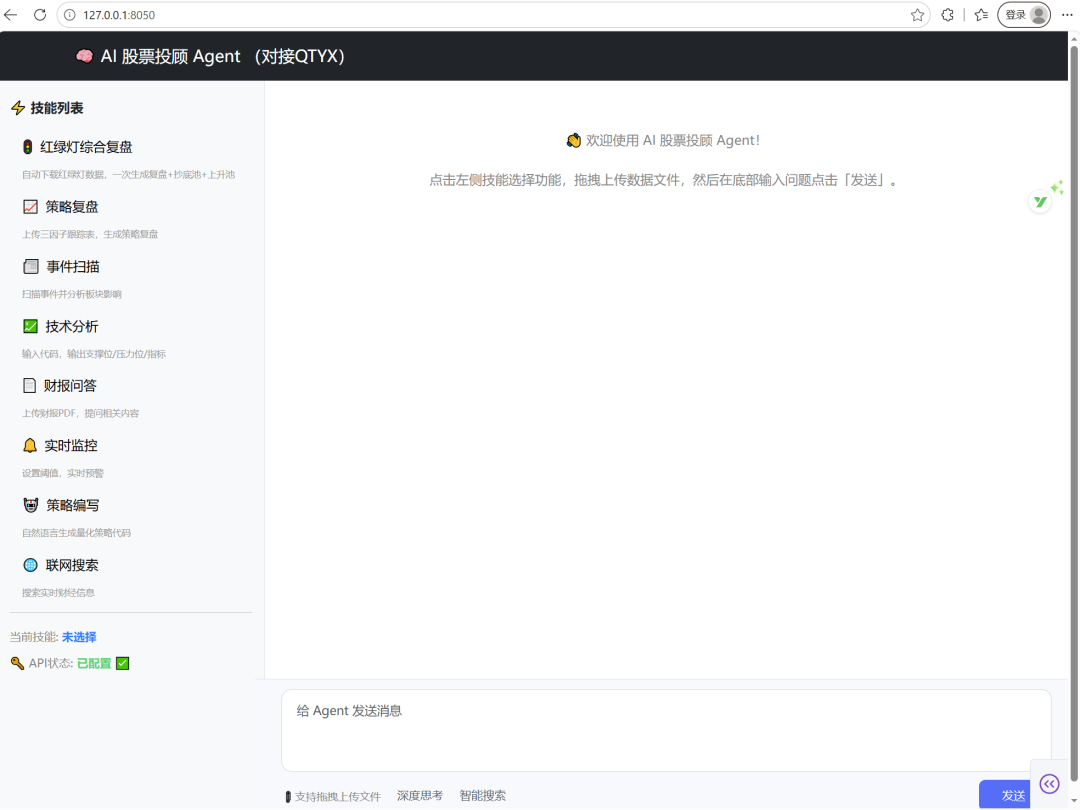
Task: Click the robot face icon for 策略编写
Action: point(31,505)
